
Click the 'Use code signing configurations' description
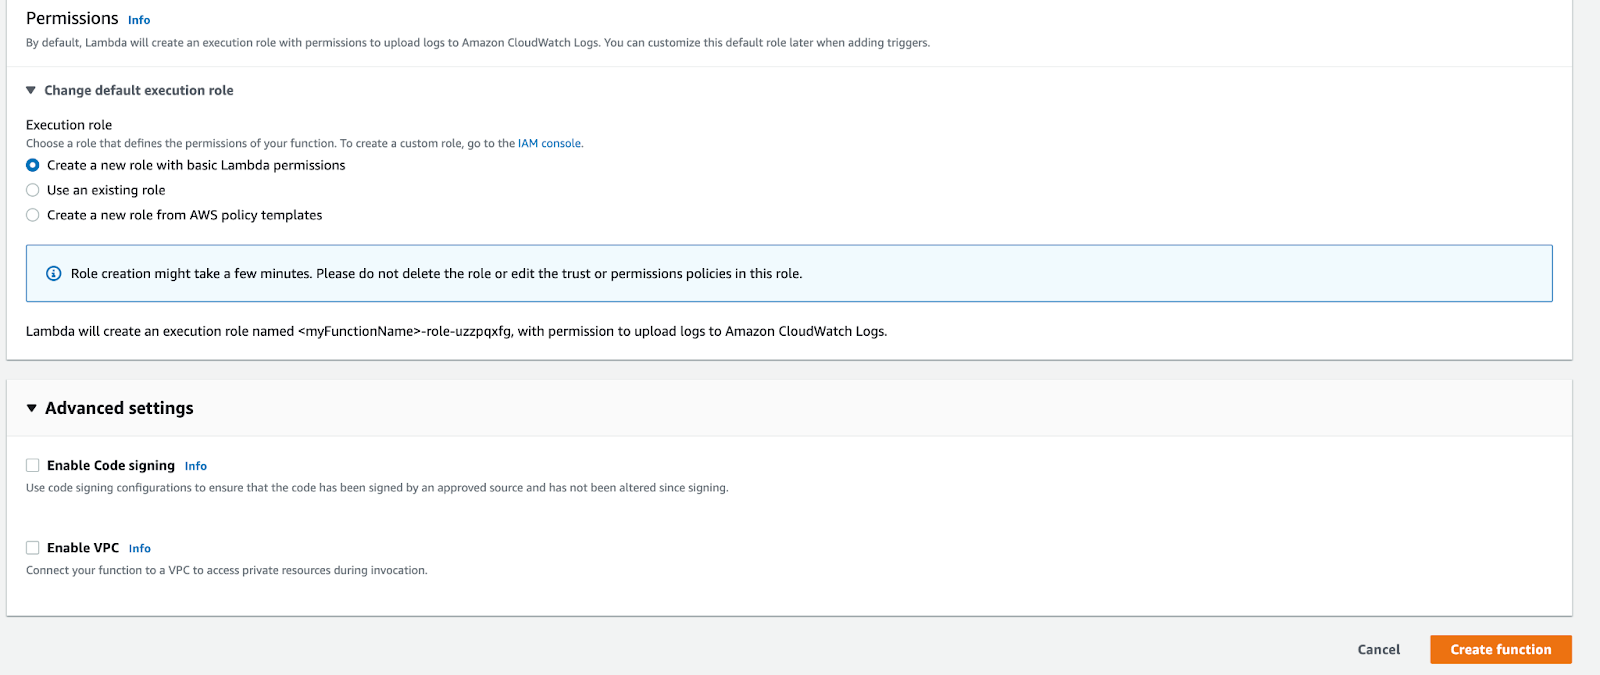(377, 488)
